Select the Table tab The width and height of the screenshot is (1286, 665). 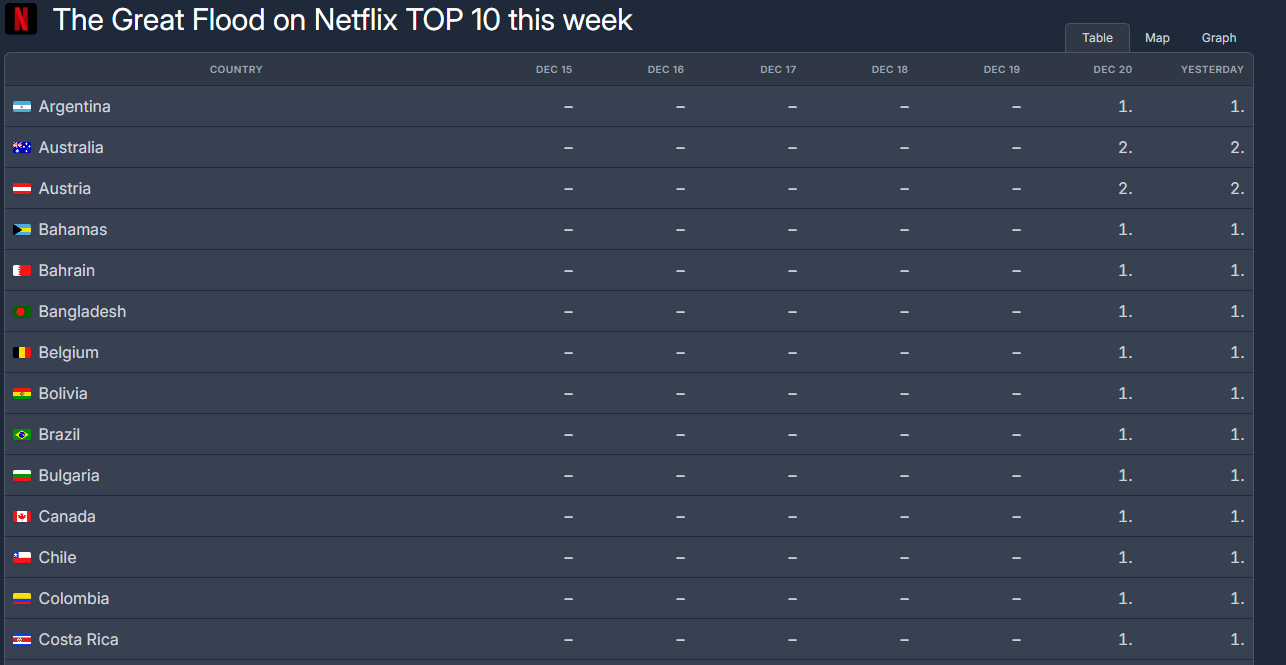click(x=1097, y=38)
